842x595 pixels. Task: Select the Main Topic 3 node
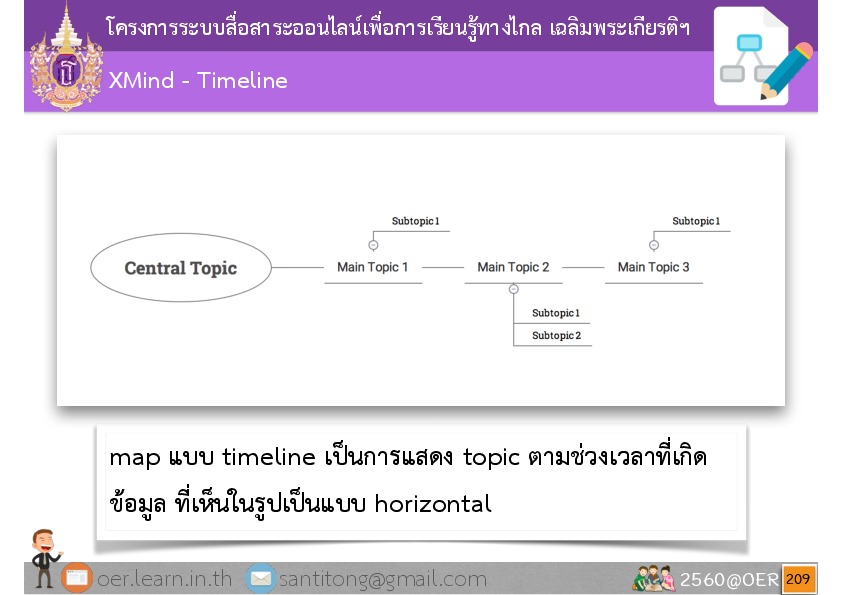pyautogui.click(x=653, y=267)
